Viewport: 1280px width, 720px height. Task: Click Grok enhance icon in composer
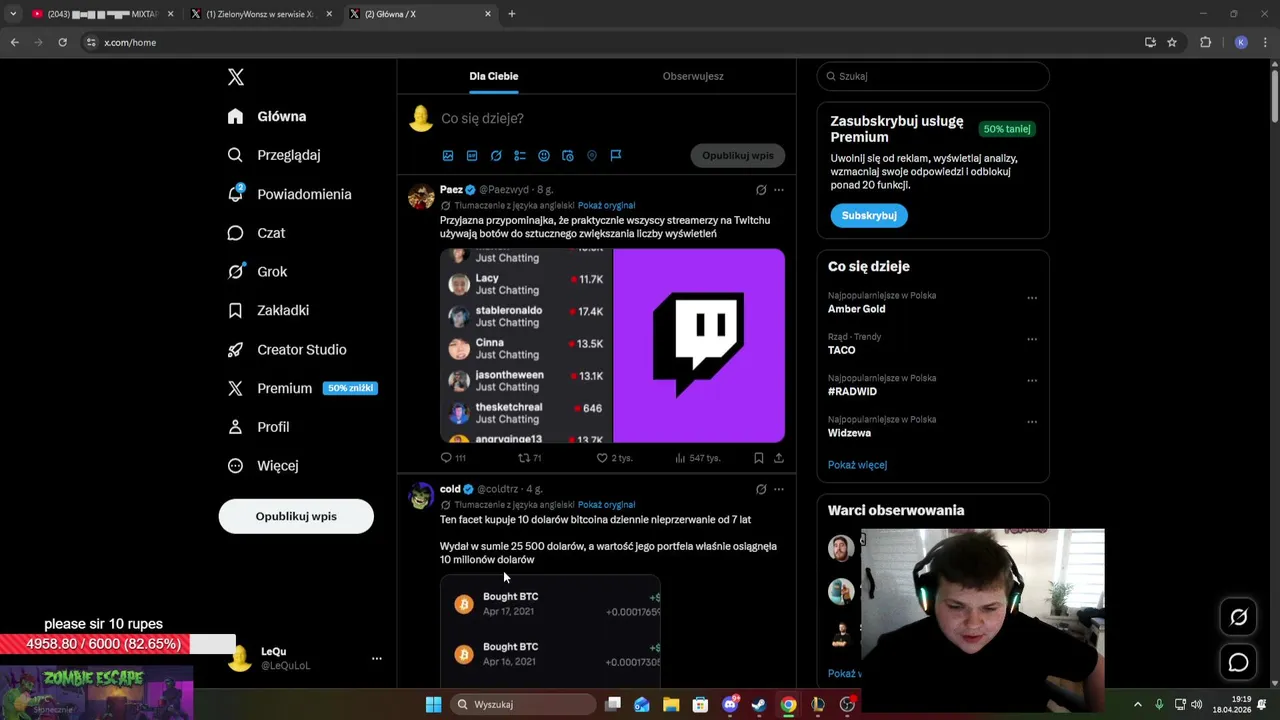pyautogui.click(x=496, y=156)
